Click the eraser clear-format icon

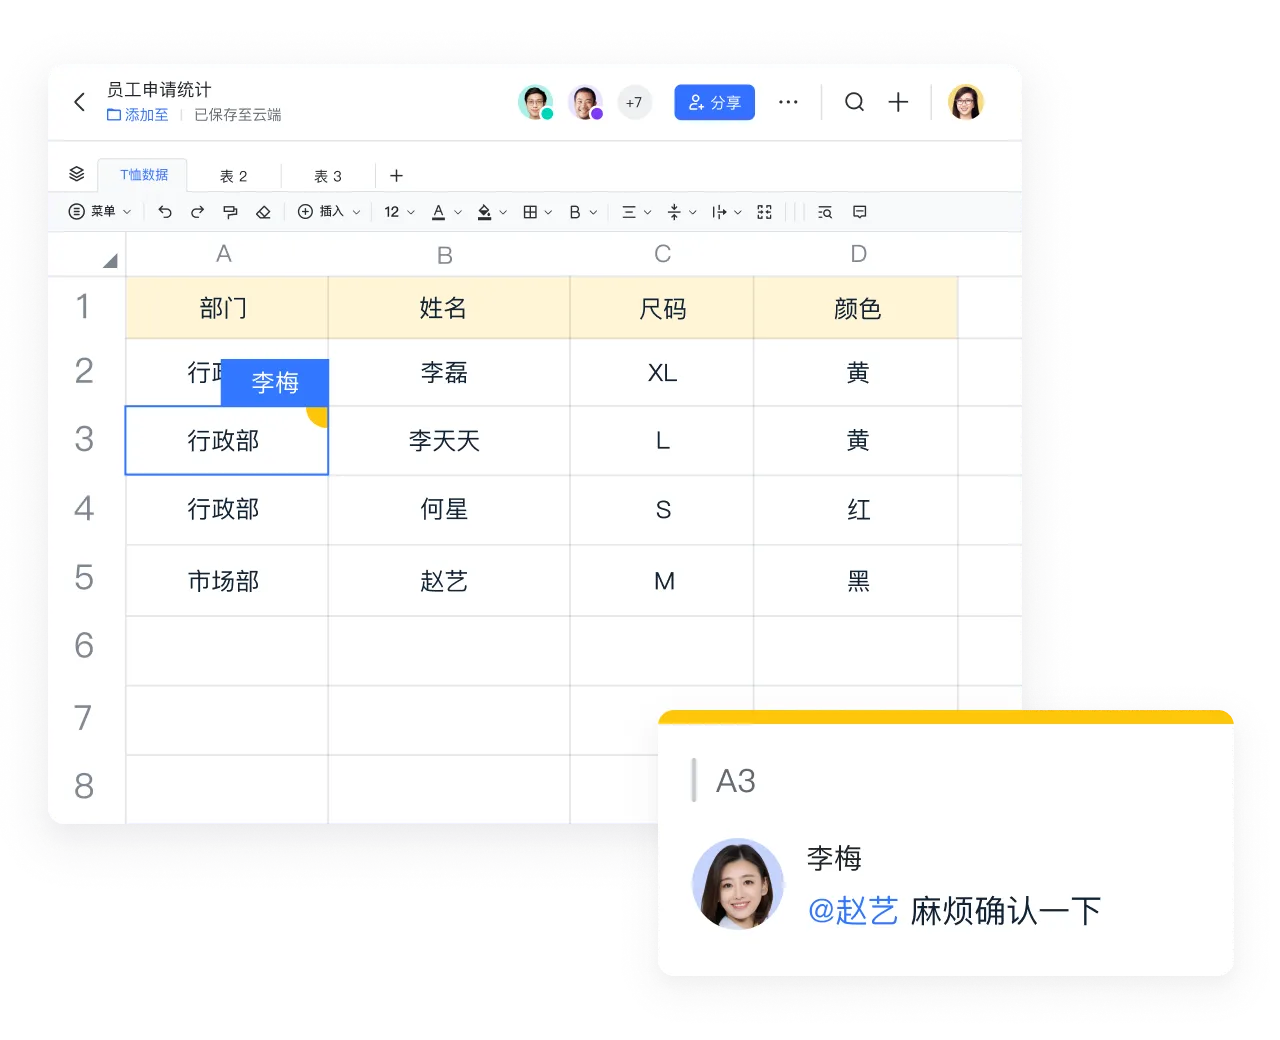(263, 212)
